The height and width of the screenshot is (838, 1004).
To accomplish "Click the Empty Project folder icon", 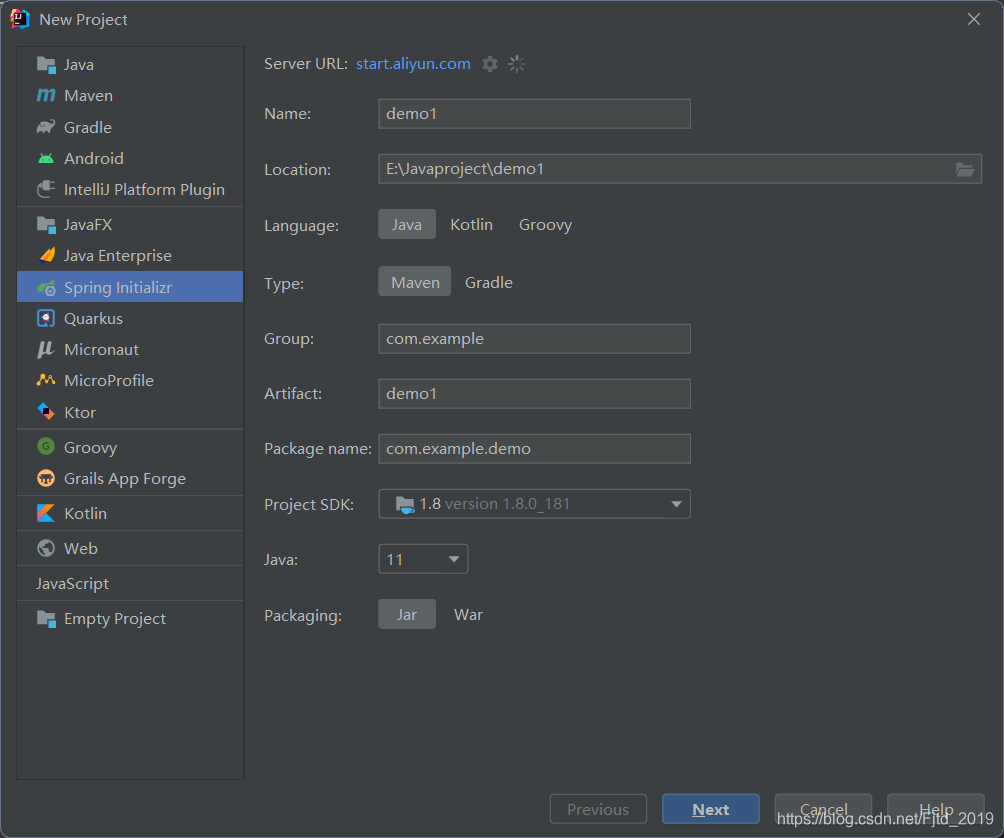I will click(46, 619).
